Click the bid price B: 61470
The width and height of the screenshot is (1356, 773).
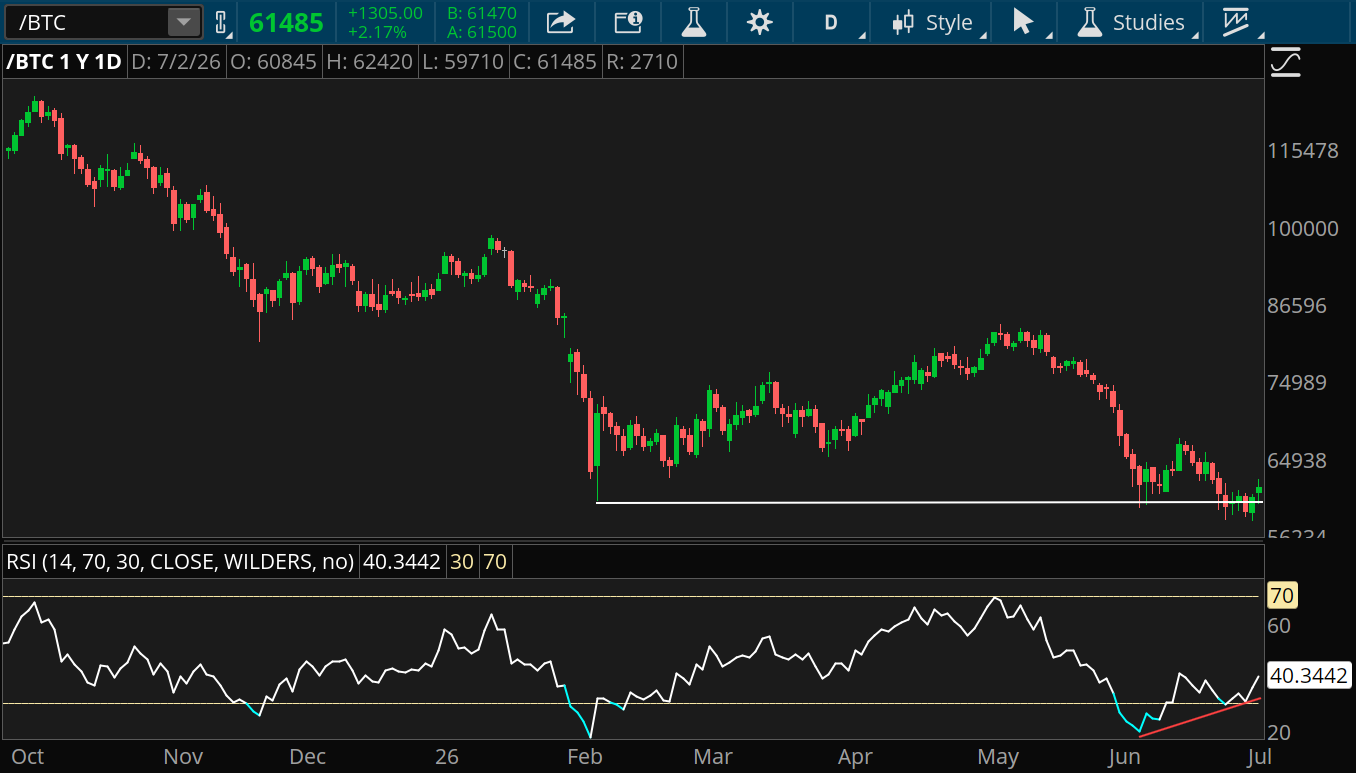pyautogui.click(x=482, y=13)
